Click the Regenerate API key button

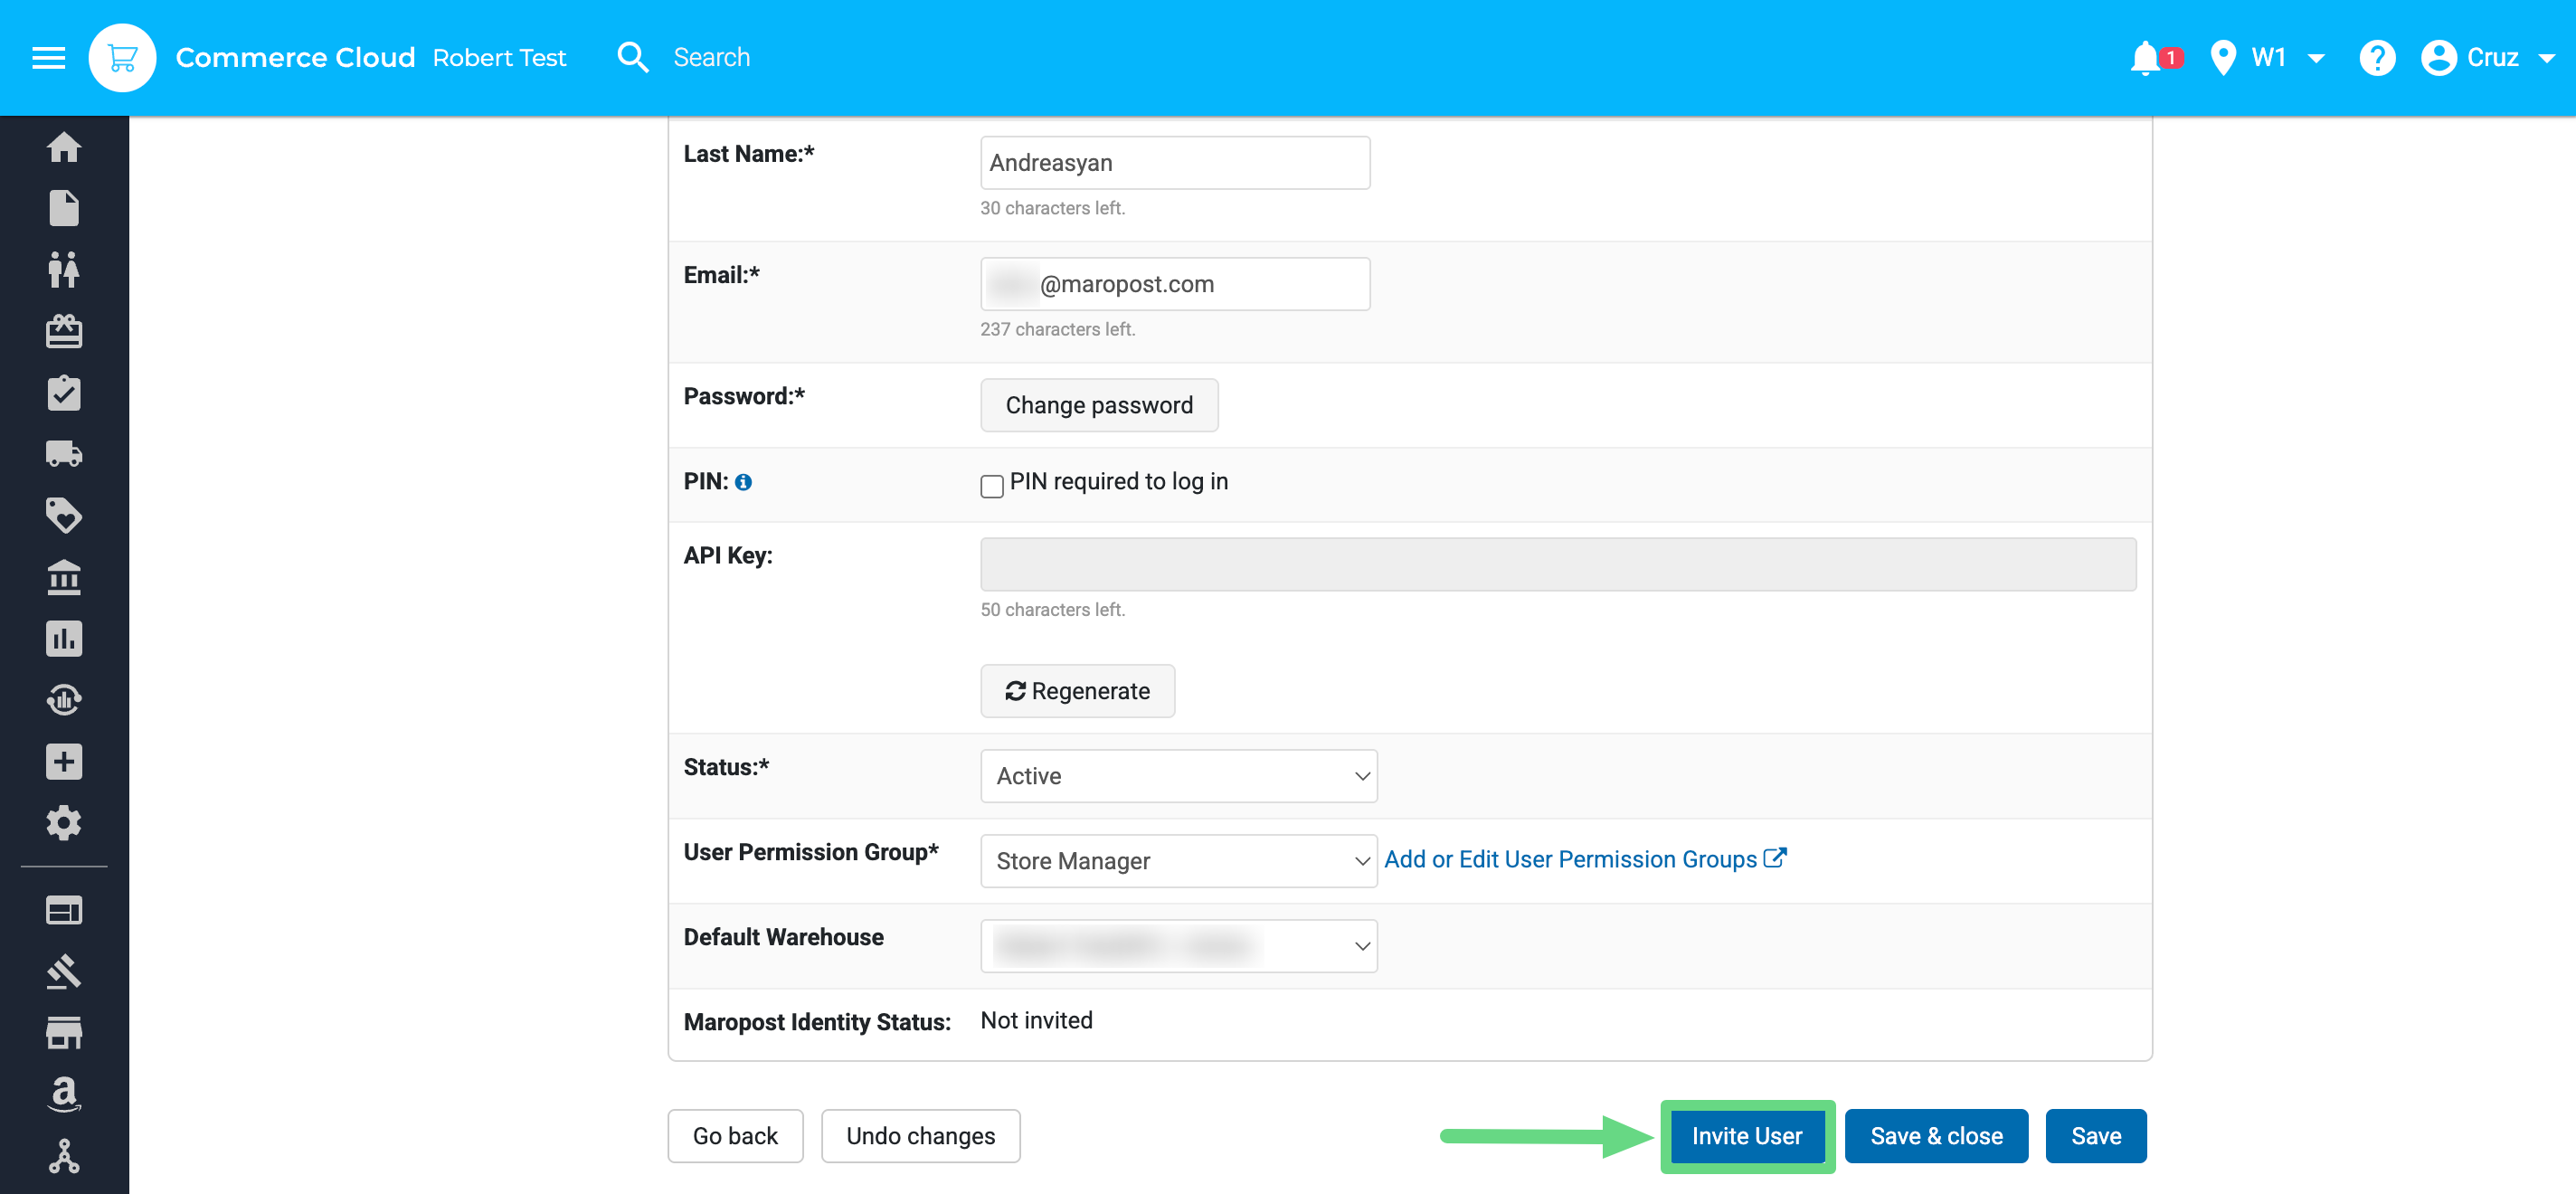[1077, 690]
